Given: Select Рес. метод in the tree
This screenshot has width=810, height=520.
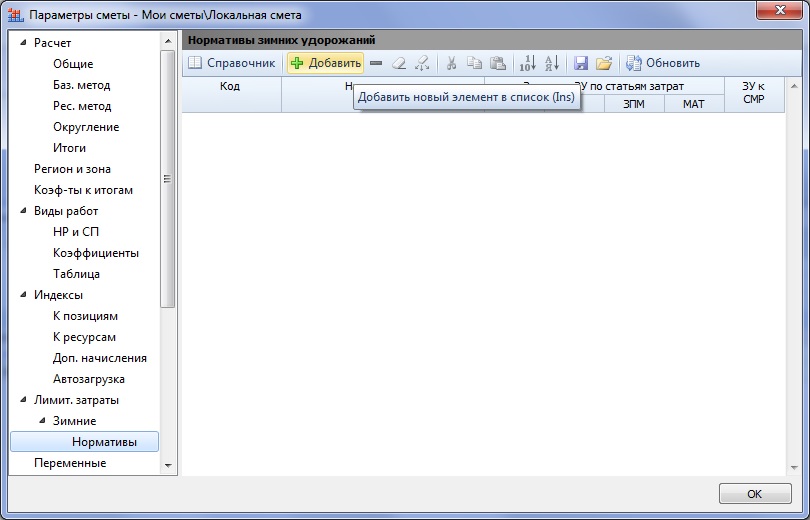Looking at the screenshot, I should tap(82, 106).
